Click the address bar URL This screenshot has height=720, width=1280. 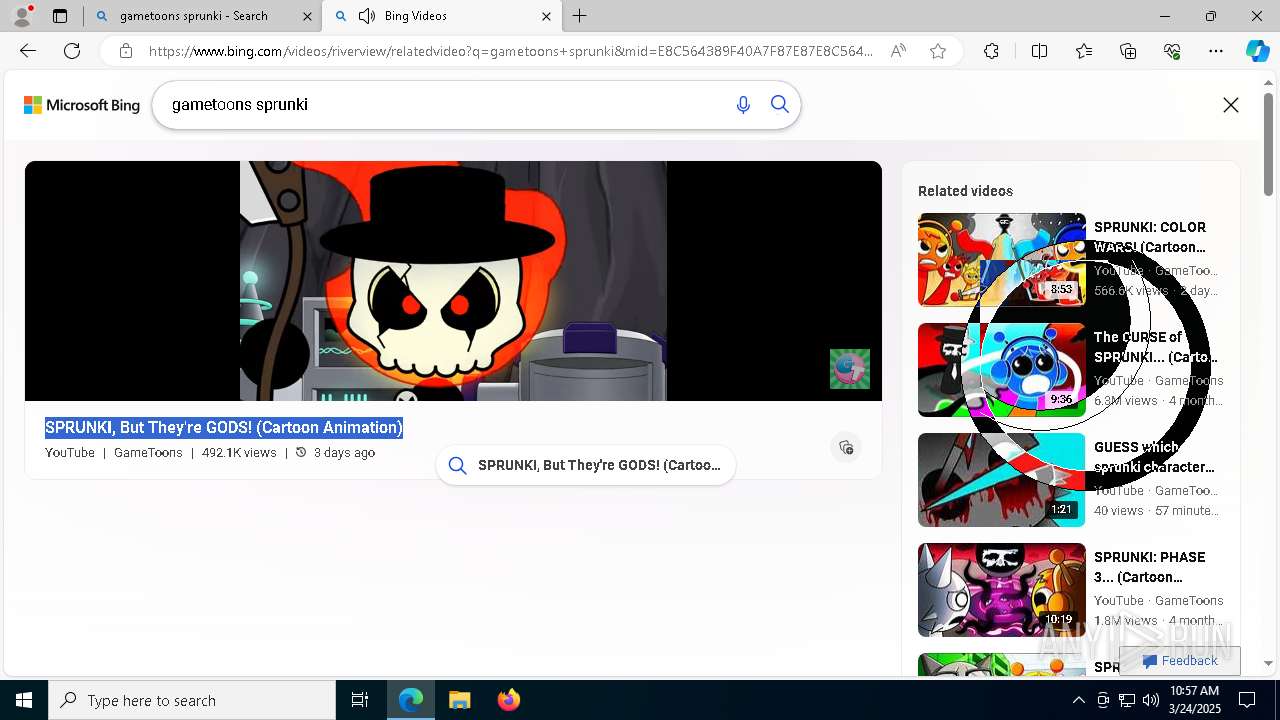pos(510,51)
